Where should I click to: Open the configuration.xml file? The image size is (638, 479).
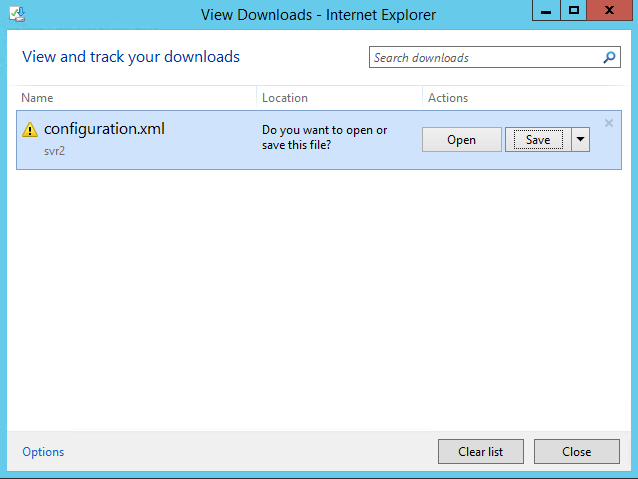pyautogui.click(x=462, y=140)
